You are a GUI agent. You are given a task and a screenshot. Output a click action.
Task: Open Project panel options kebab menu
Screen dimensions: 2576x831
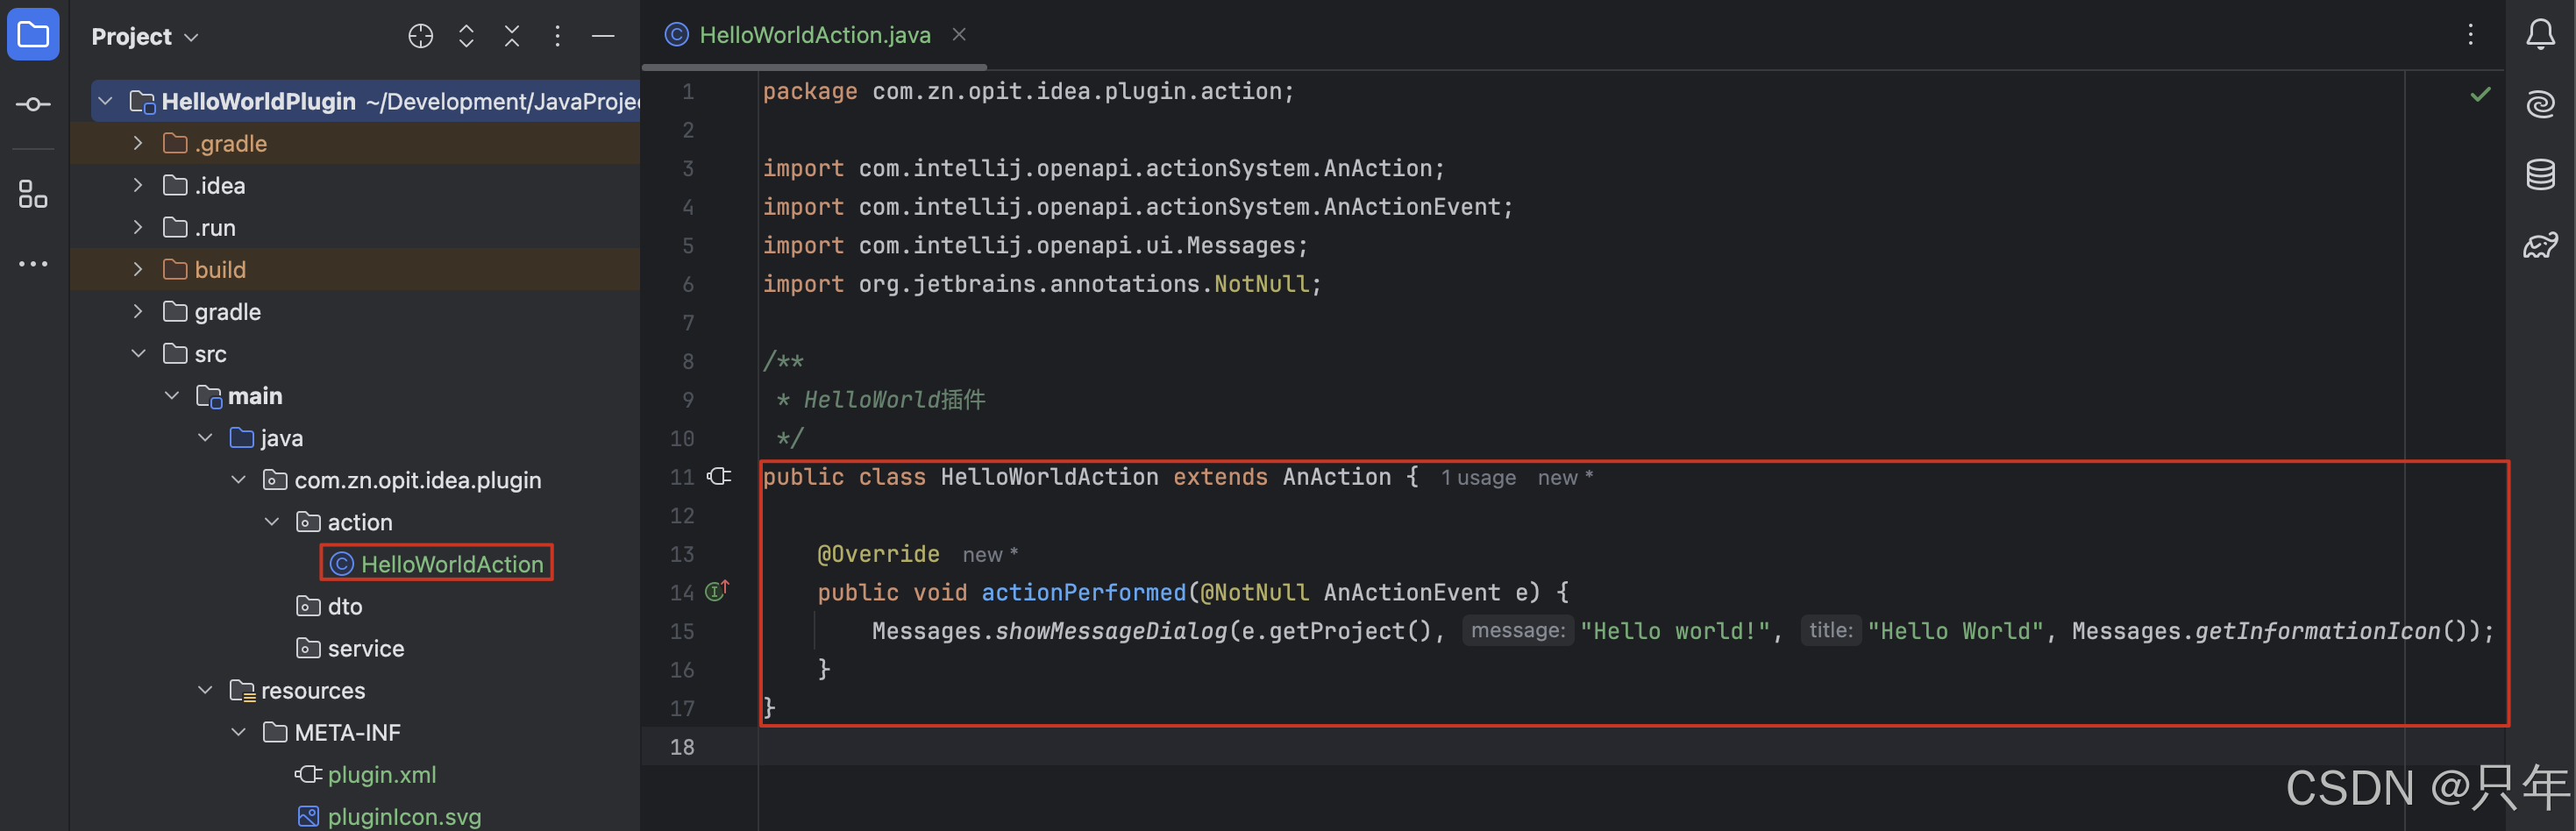[557, 36]
